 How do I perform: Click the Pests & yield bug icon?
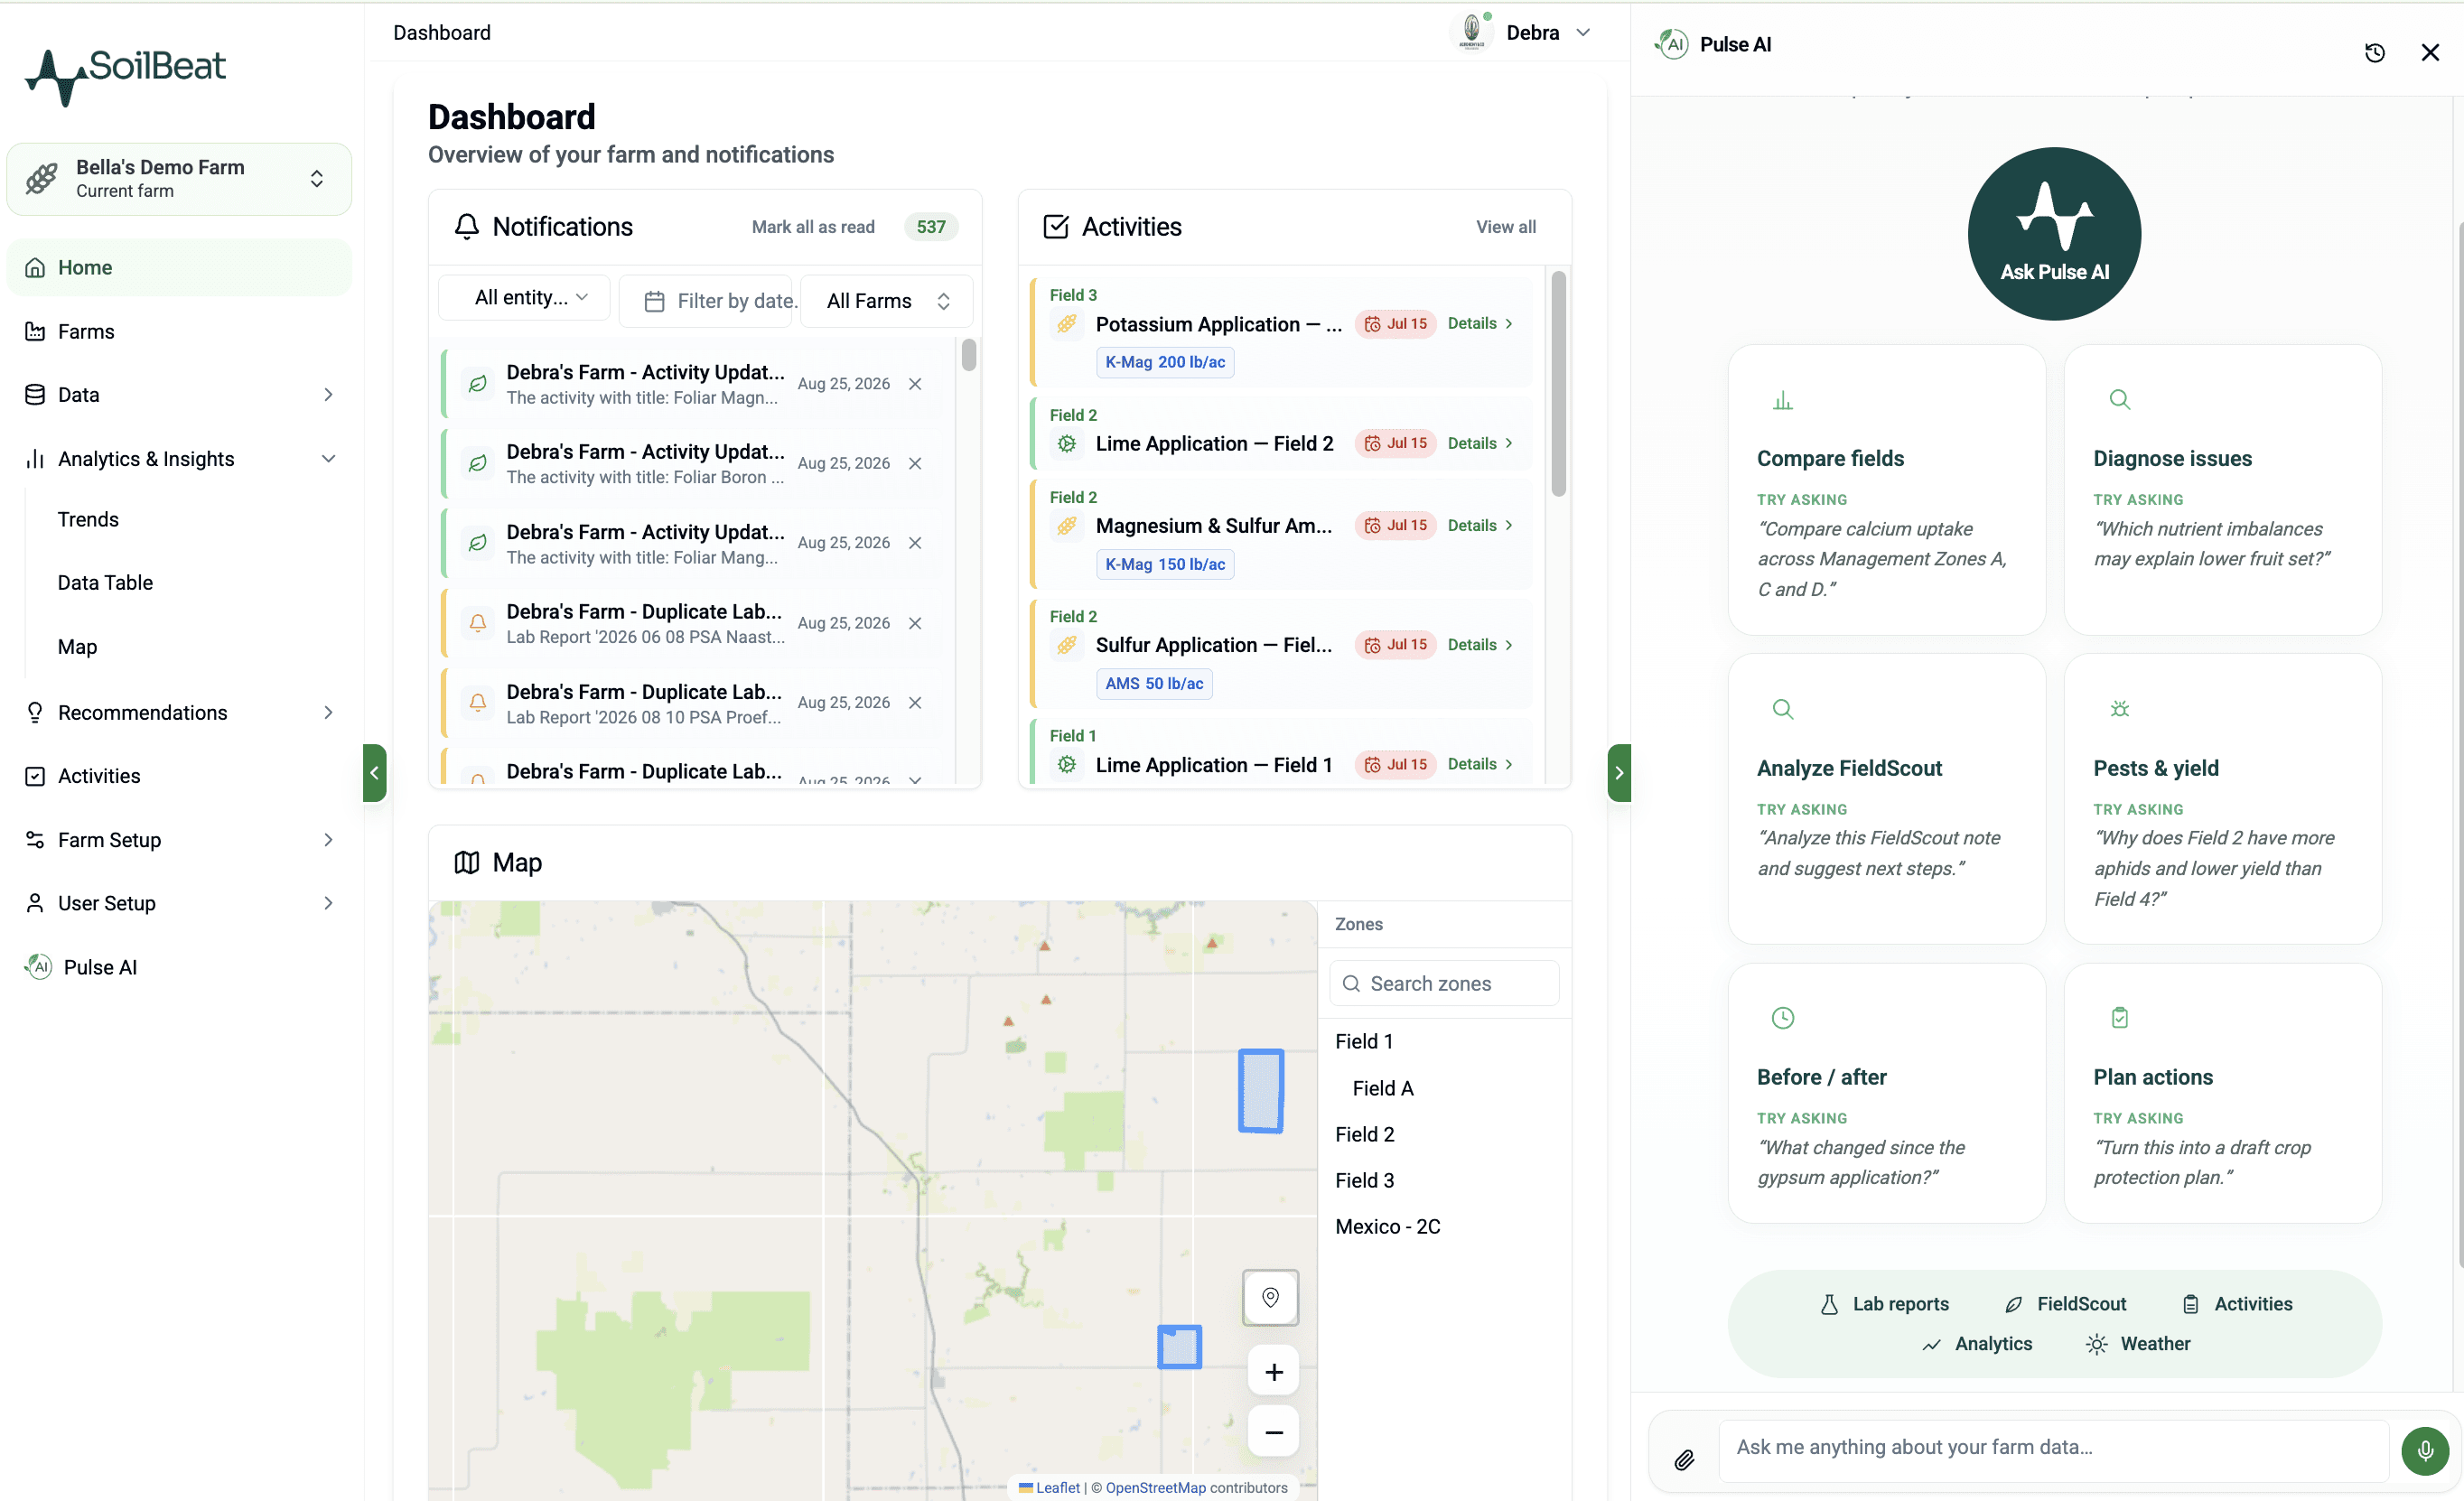click(2119, 708)
